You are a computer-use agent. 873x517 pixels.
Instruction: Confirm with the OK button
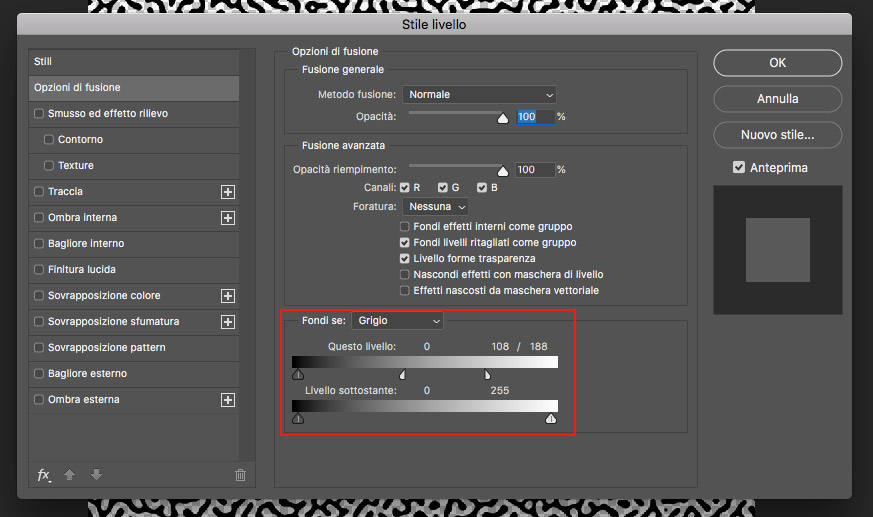tap(777, 63)
